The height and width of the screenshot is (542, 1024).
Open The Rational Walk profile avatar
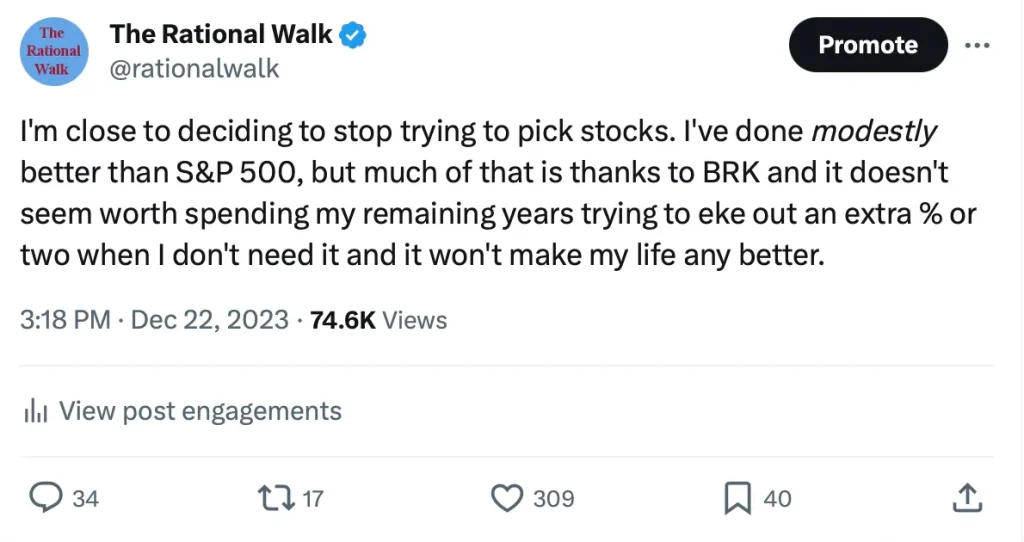52,51
